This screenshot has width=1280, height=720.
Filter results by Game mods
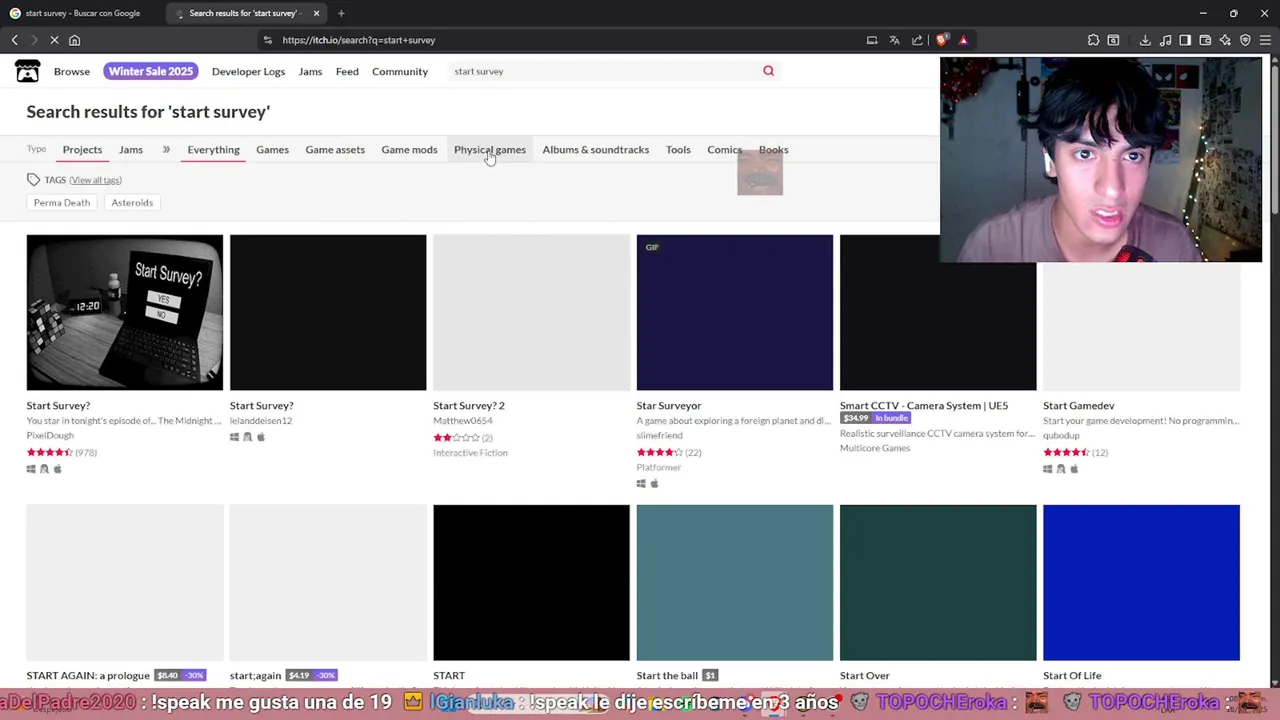(x=409, y=149)
